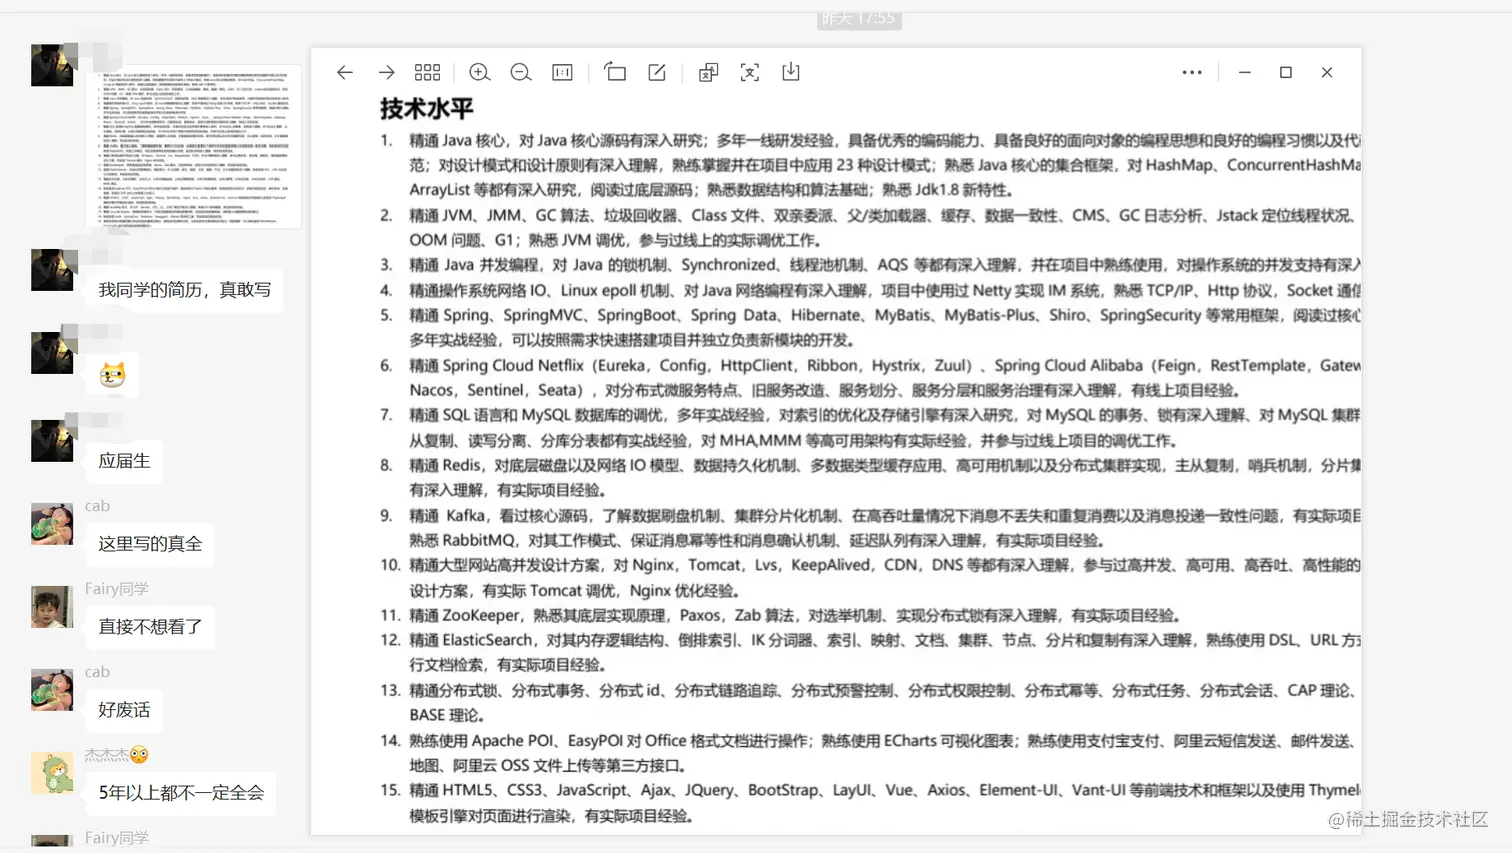
Task: Open cab's avatar beside '好废话'
Action: click(x=52, y=689)
